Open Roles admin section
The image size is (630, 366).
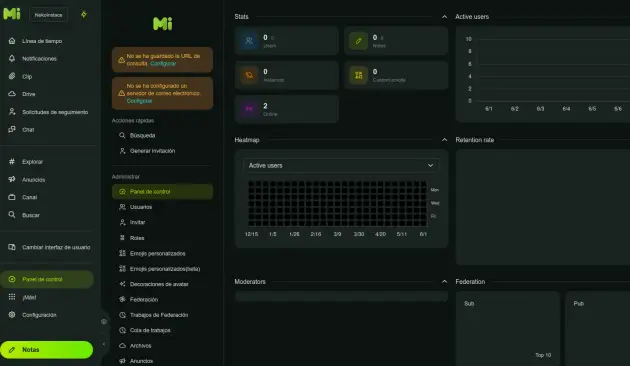(137, 238)
